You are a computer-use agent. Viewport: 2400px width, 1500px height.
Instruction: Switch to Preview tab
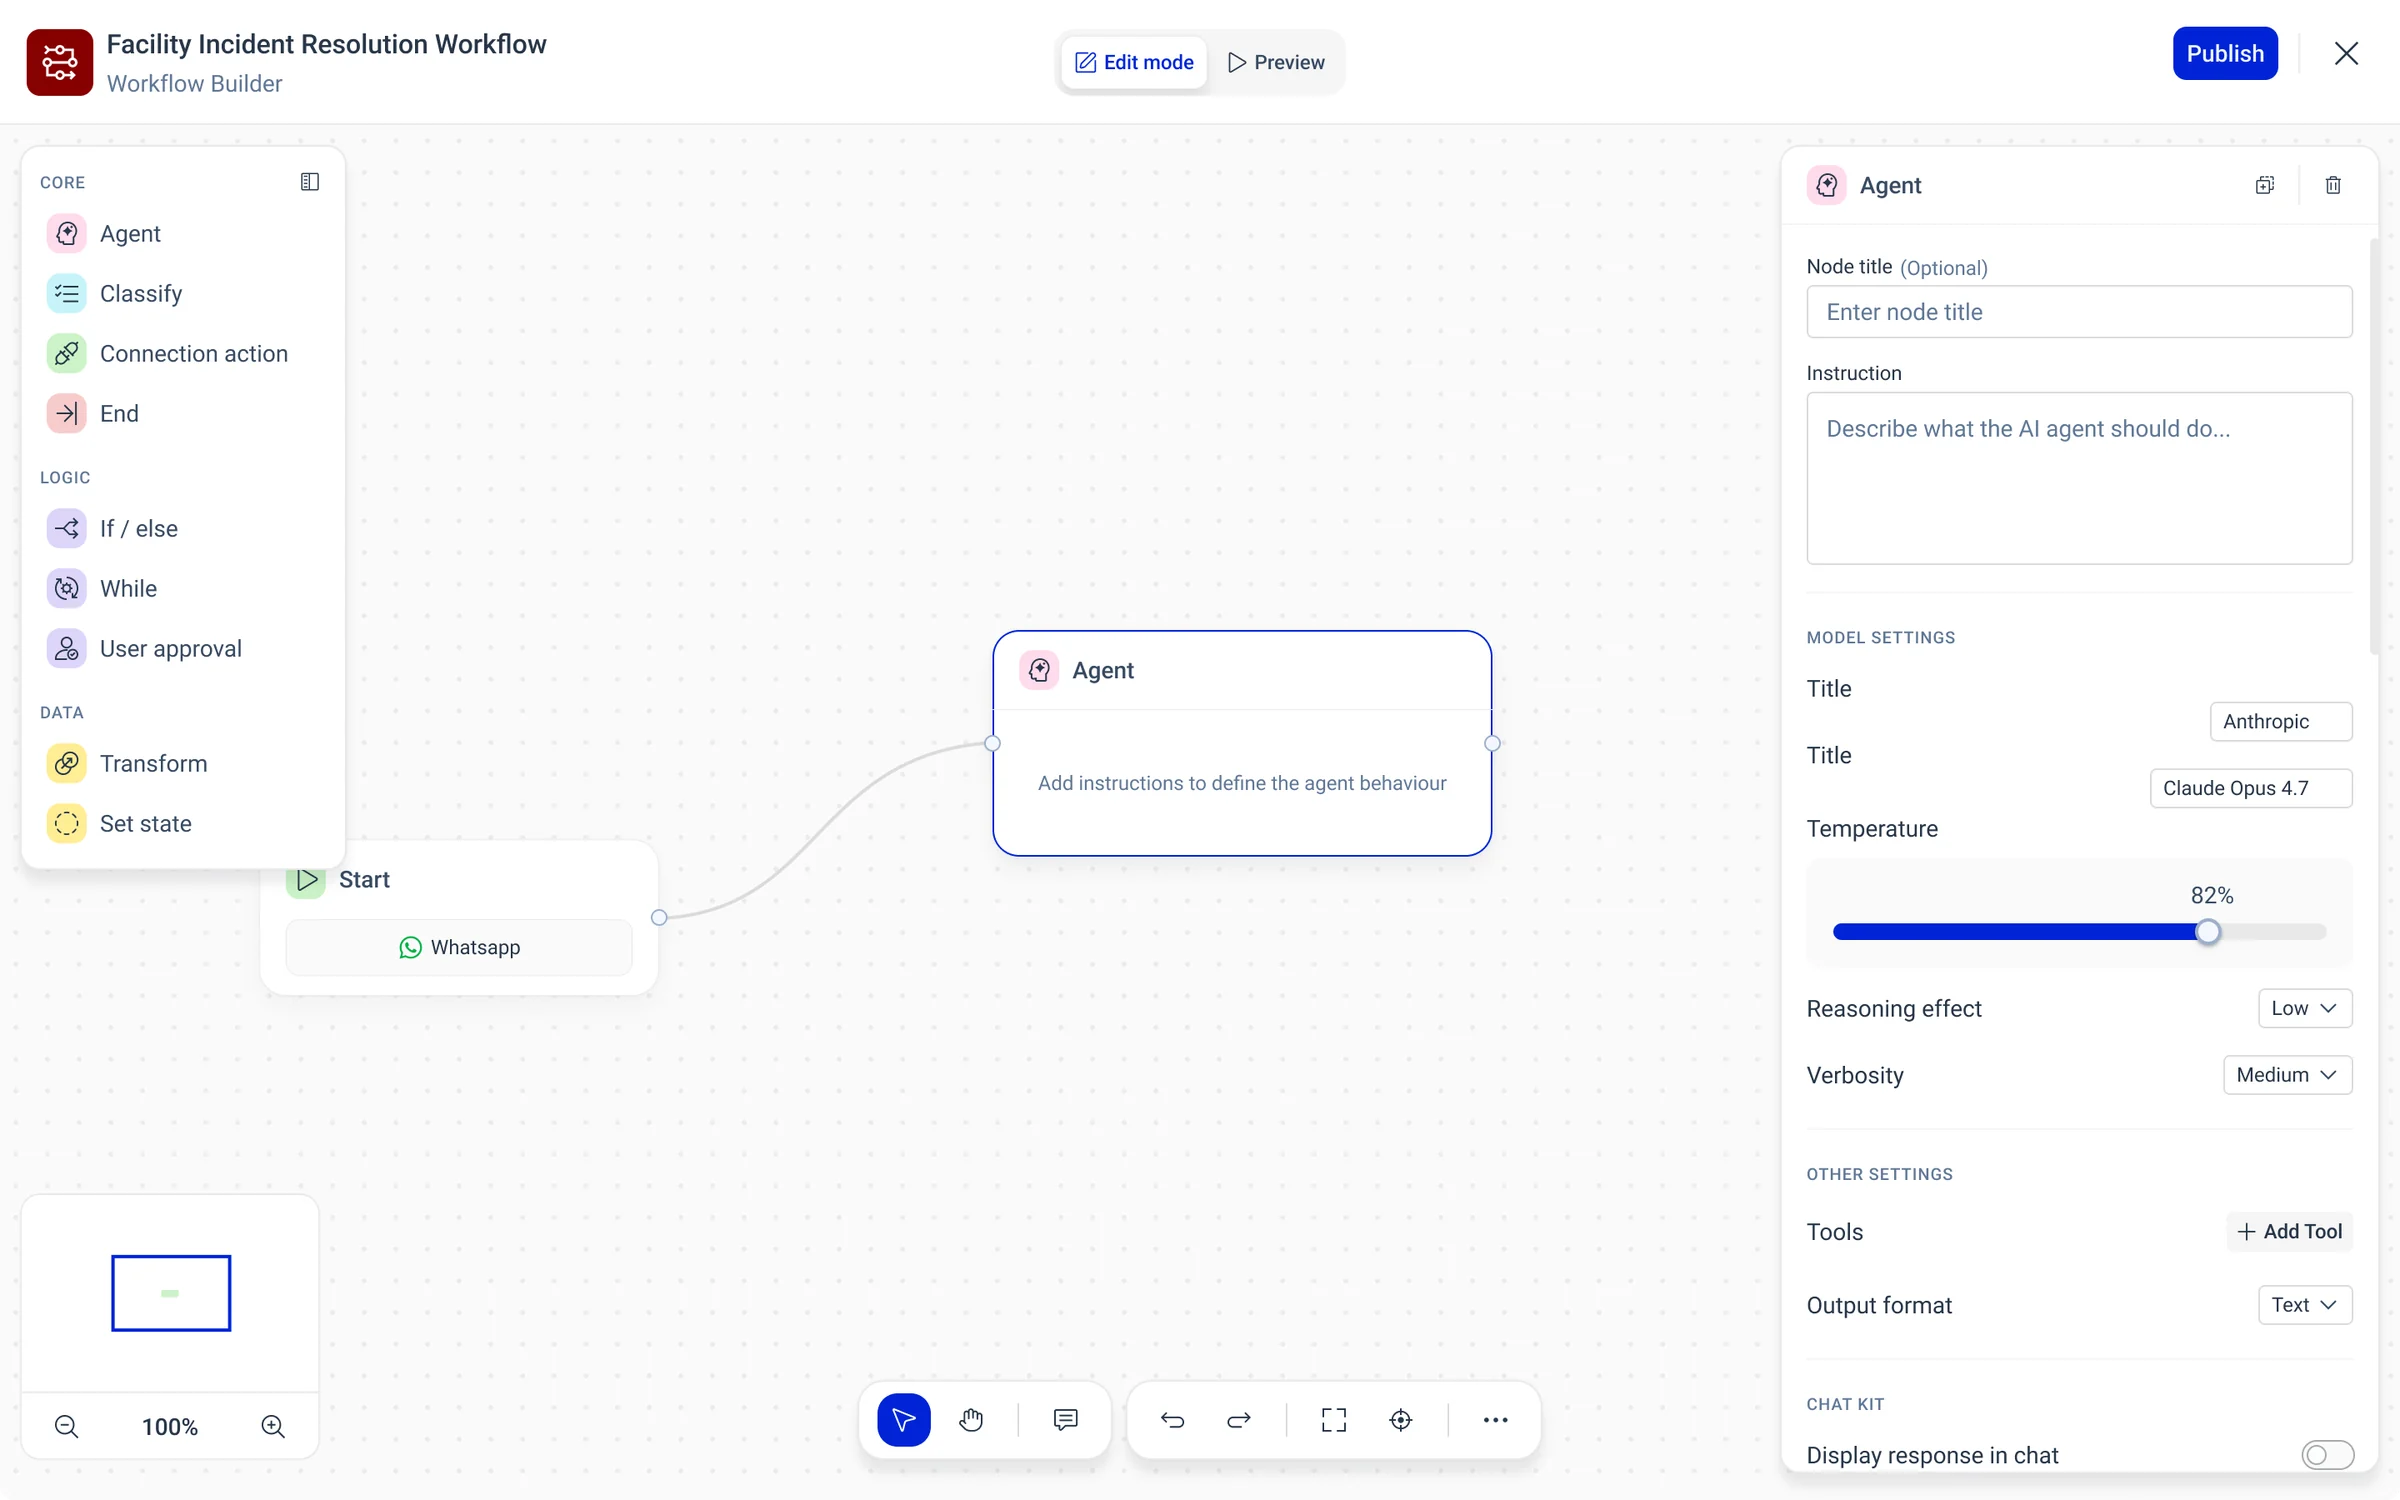1276,62
